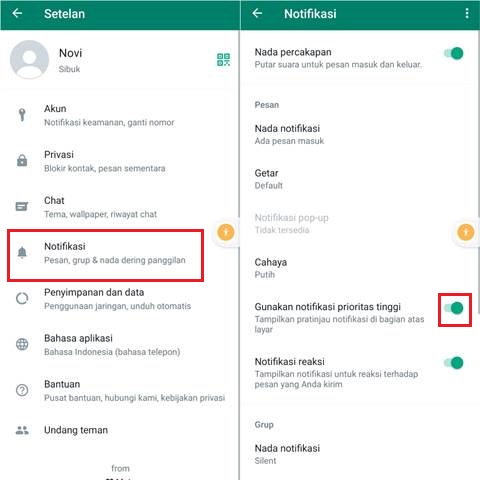
Task: Turn off Notifikasi reaksi switch
Action: (x=454, y=363)
